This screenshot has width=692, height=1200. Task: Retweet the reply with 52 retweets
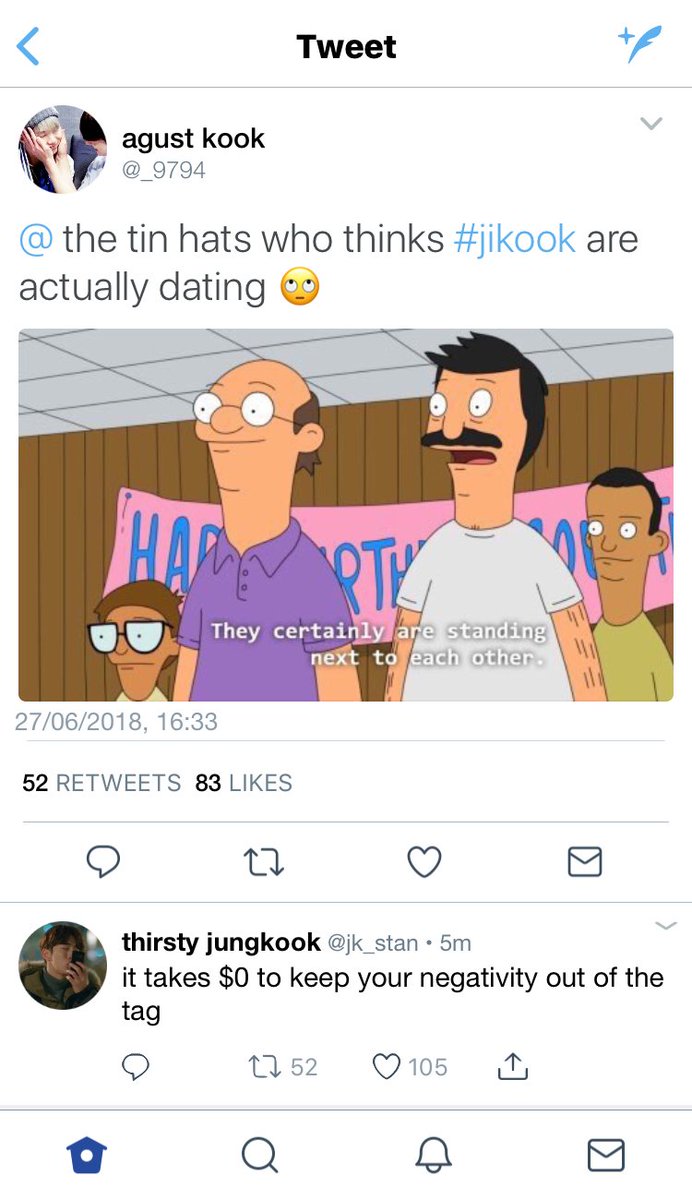click(x=282, y=1067)
